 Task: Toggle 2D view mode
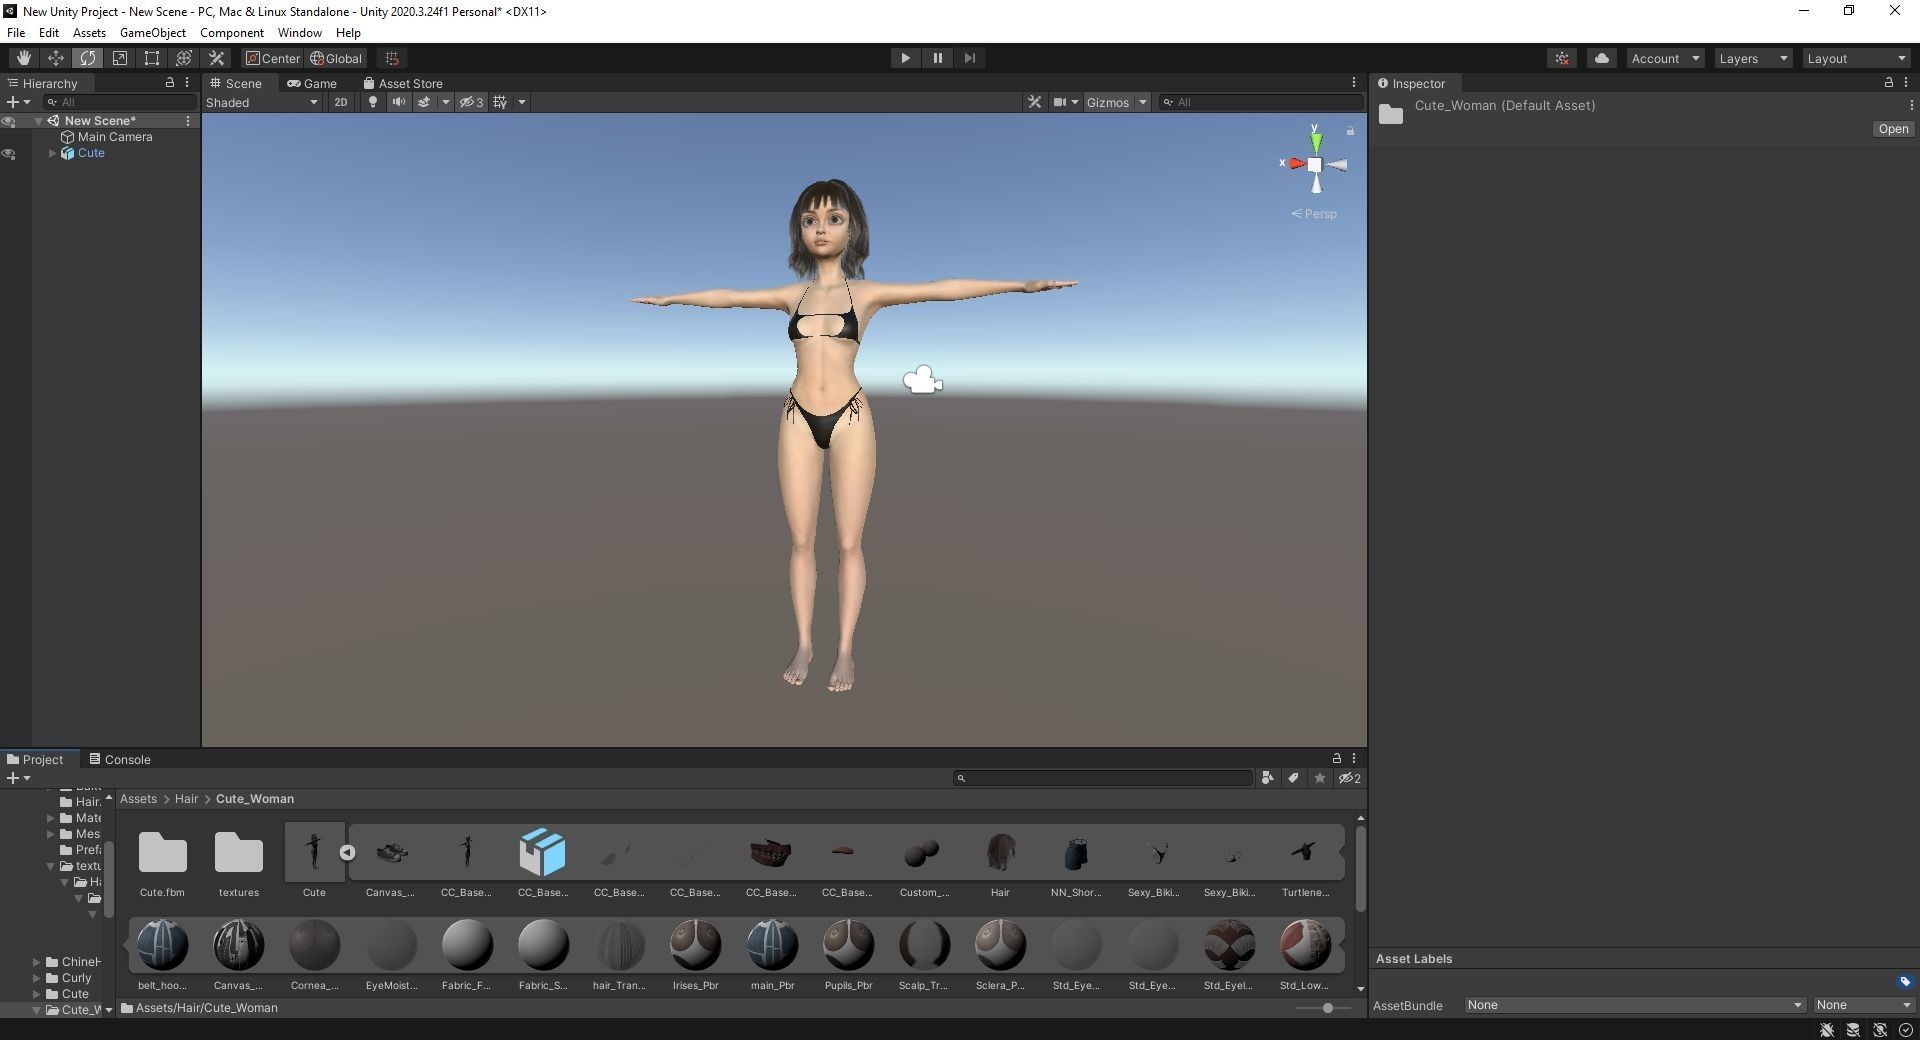point(341,102)
